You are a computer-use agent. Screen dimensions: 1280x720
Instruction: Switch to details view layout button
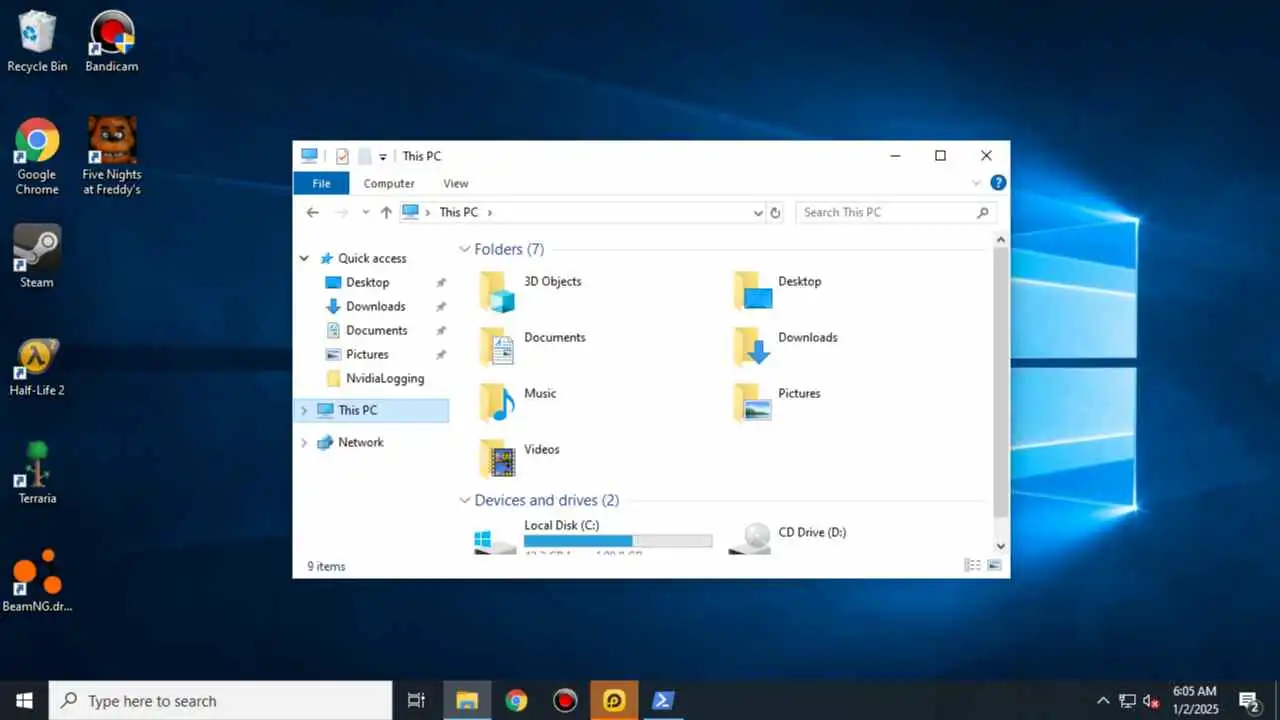click(972, 565)
